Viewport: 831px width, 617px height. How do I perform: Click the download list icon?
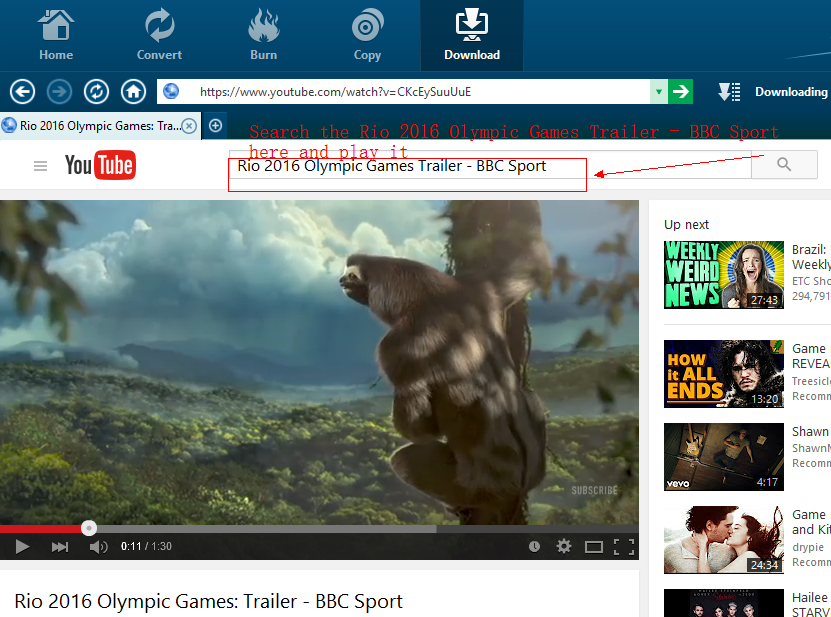click(x=729, y=92)
